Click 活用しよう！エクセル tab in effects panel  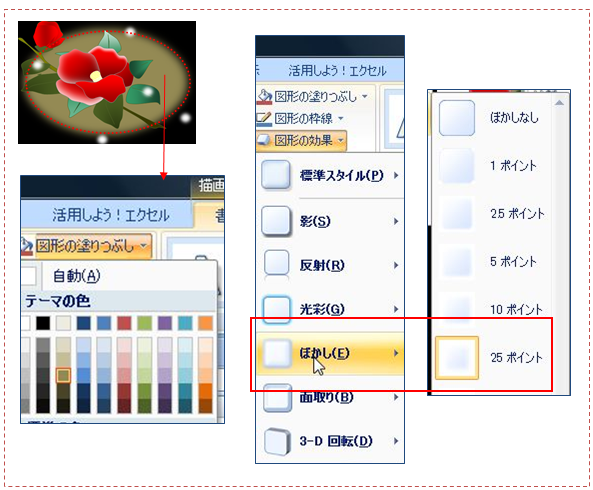337,70
